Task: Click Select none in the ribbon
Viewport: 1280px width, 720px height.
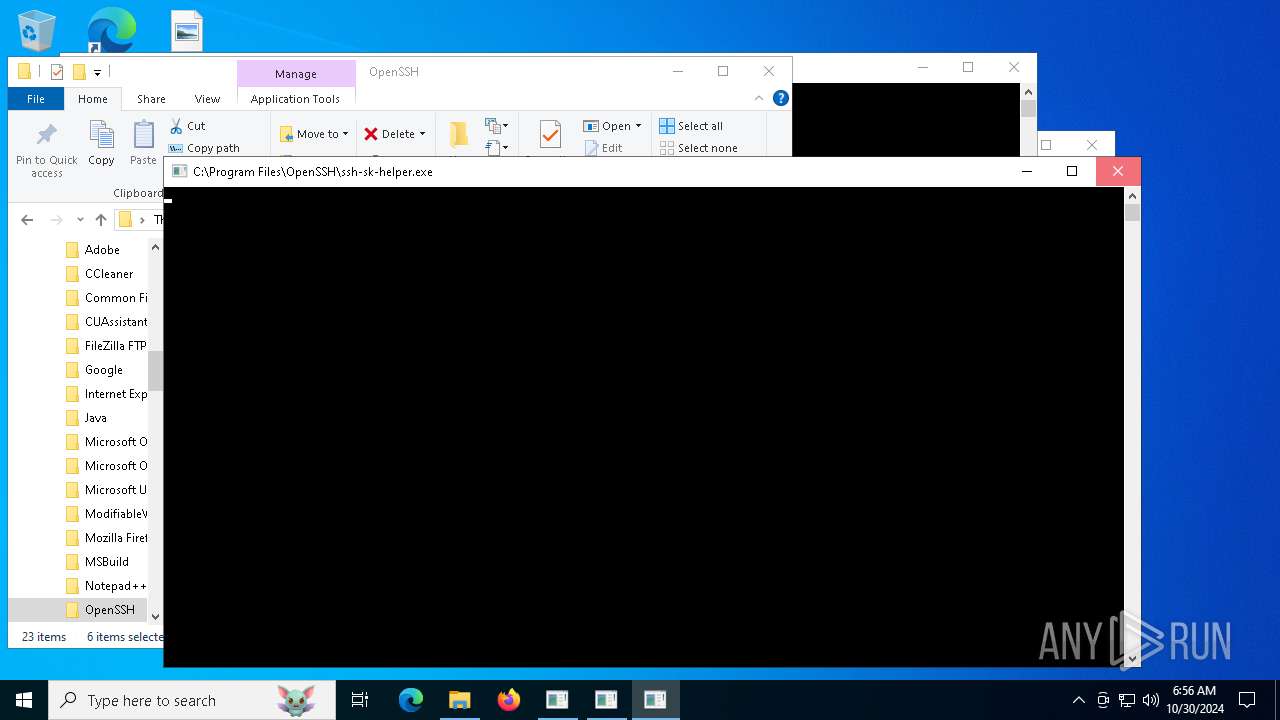Action: click(x=698, y=148)
